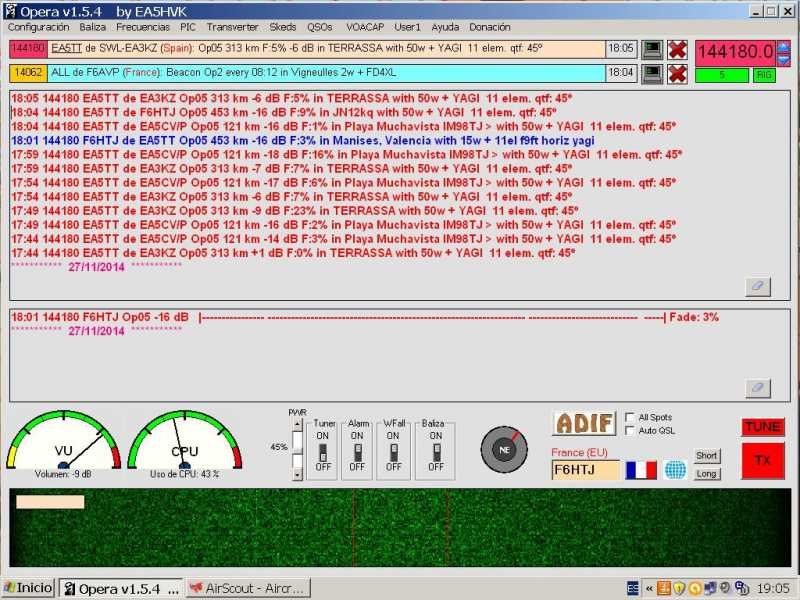The image size is (800, 600).
Task: Click the EA5TT callsign link in the top spot
Action: (66, 48)
